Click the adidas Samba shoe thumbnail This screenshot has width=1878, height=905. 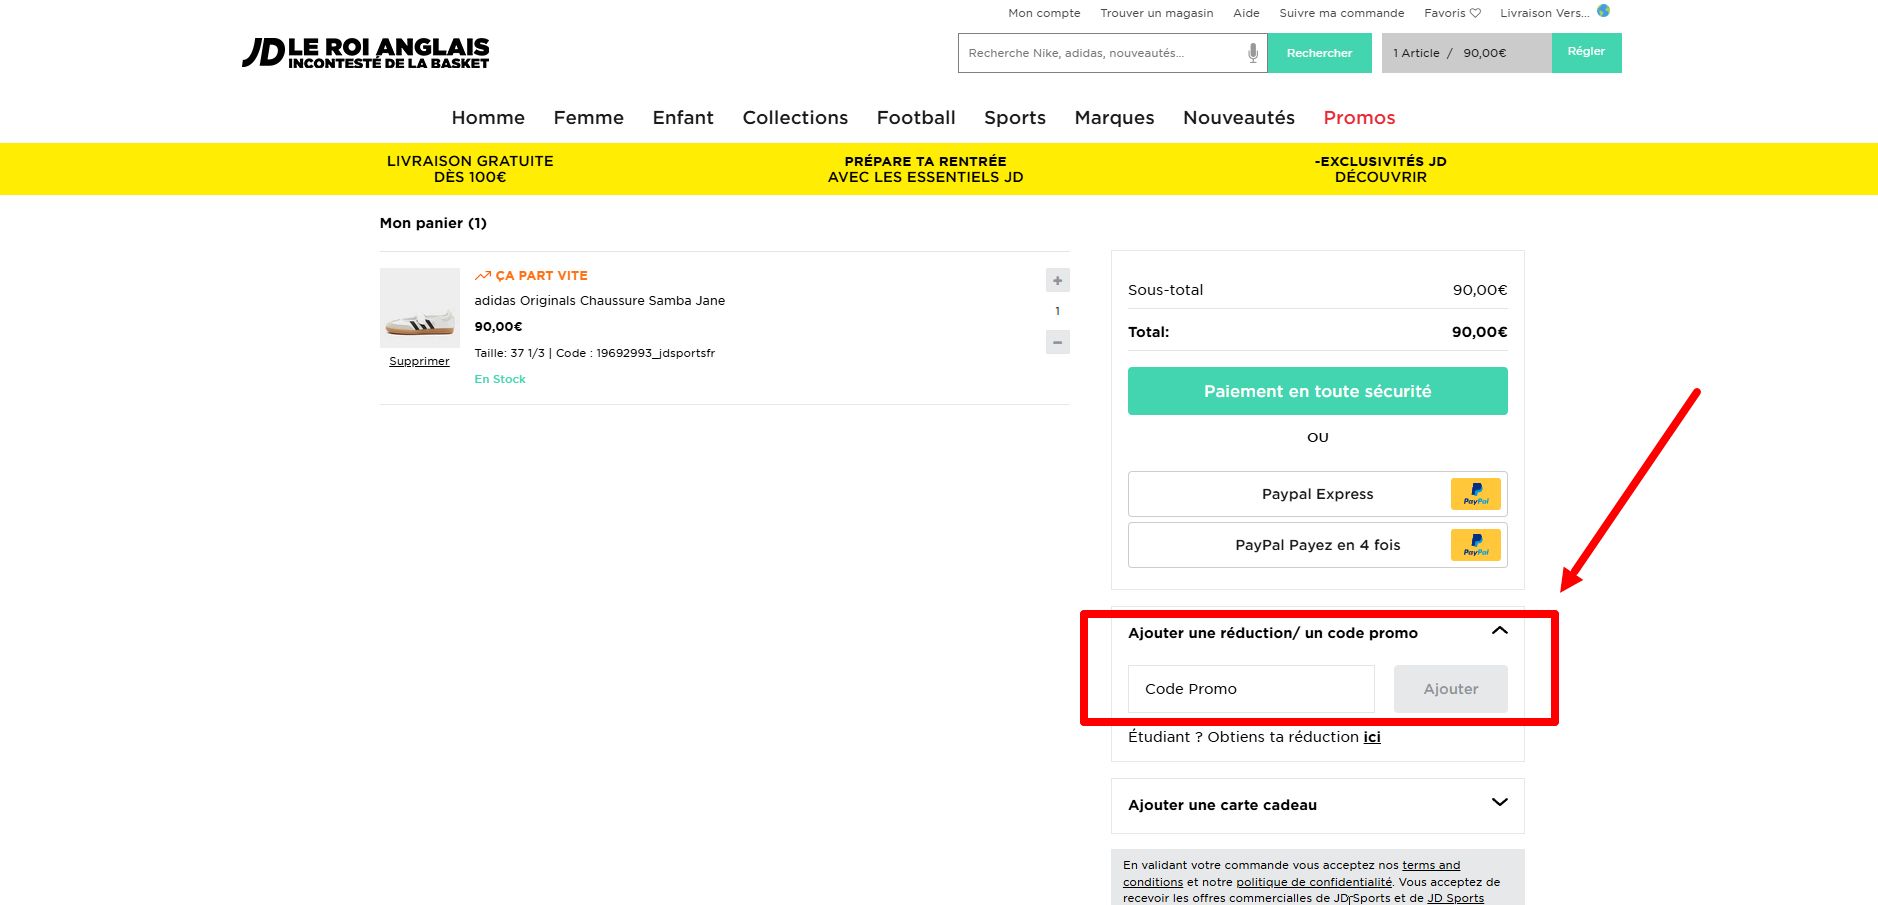coord(420,308)
